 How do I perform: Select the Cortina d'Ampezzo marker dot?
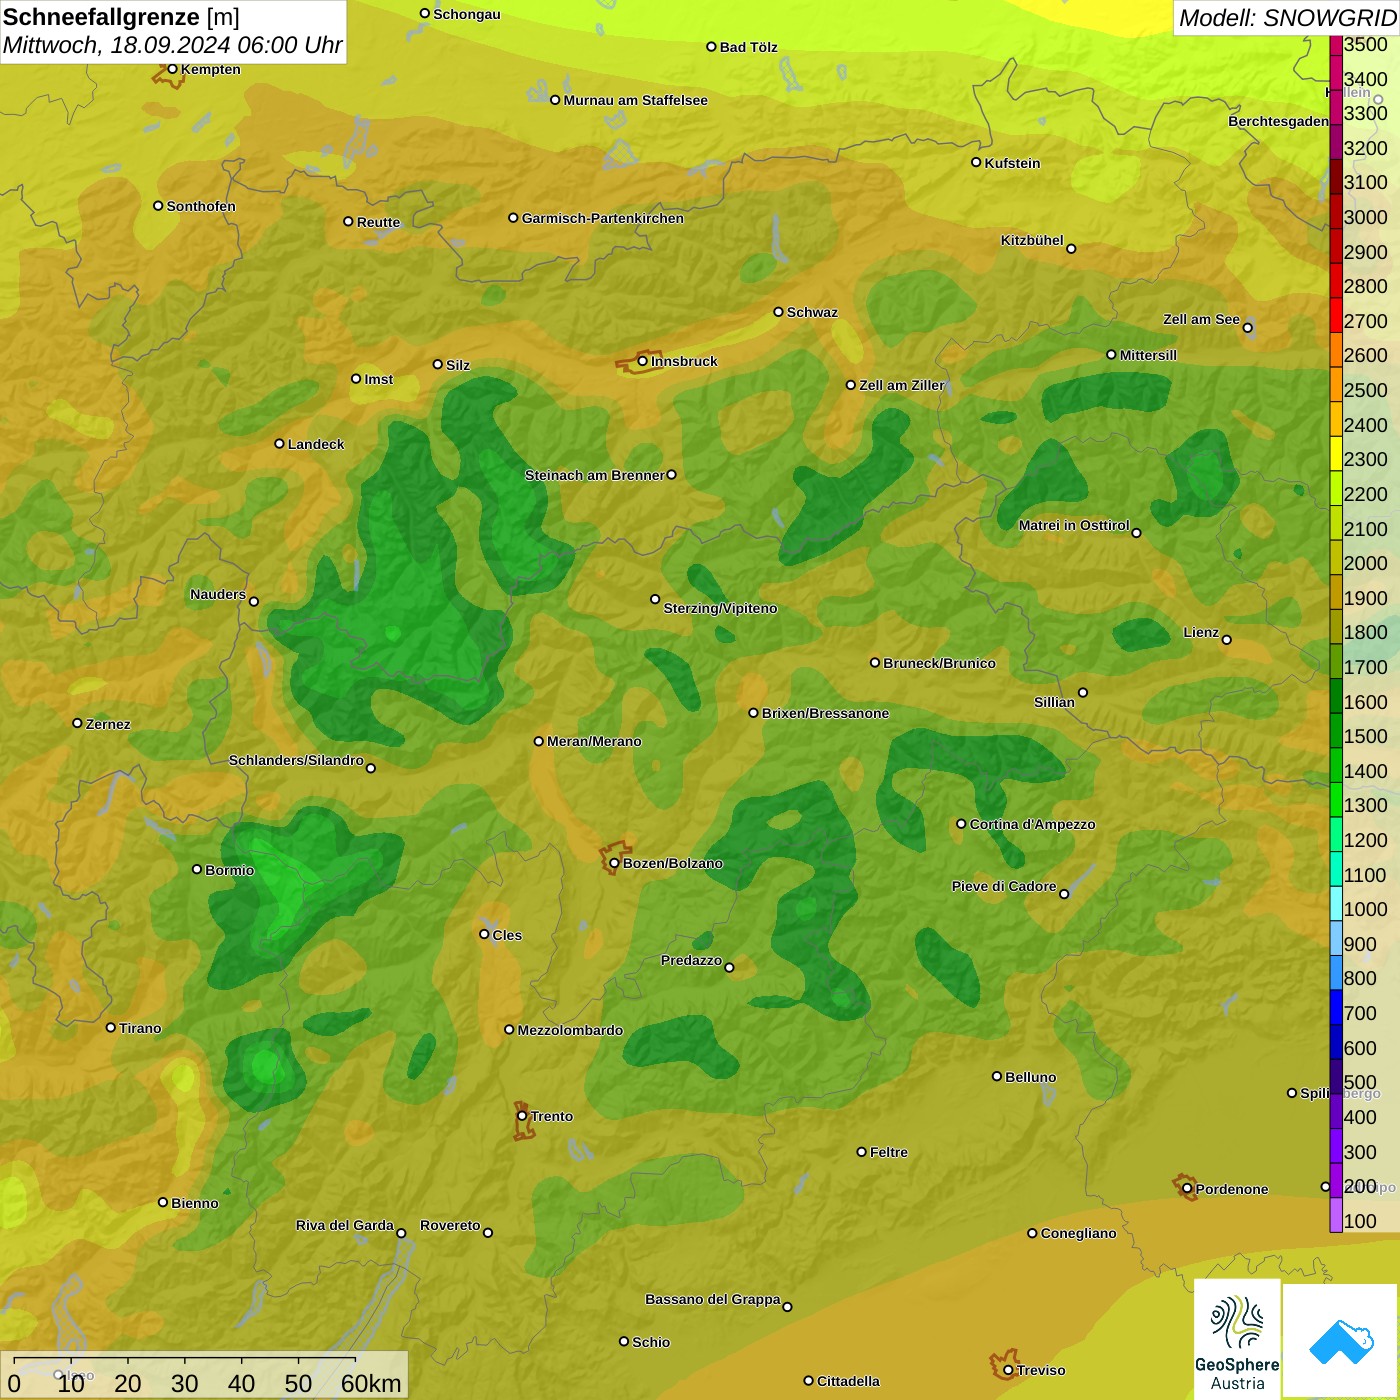click(961, 824)
